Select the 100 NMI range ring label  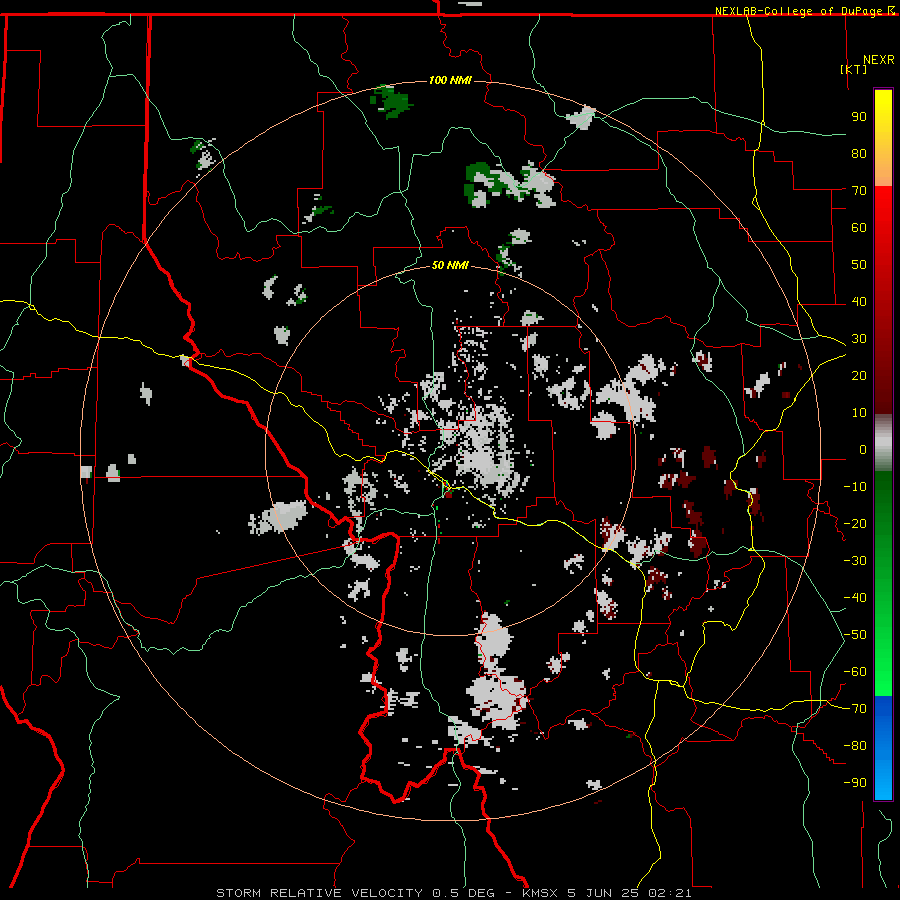click(x=450, y=80)
